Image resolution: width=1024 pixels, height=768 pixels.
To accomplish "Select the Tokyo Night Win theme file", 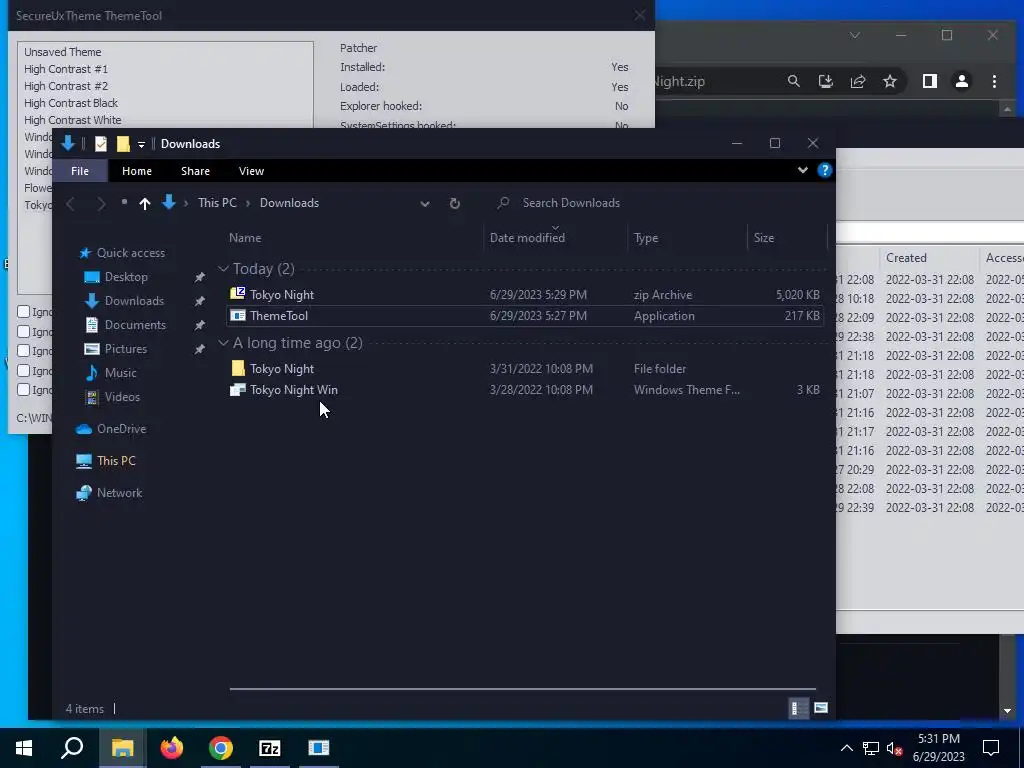I will [x=293, y=390].
